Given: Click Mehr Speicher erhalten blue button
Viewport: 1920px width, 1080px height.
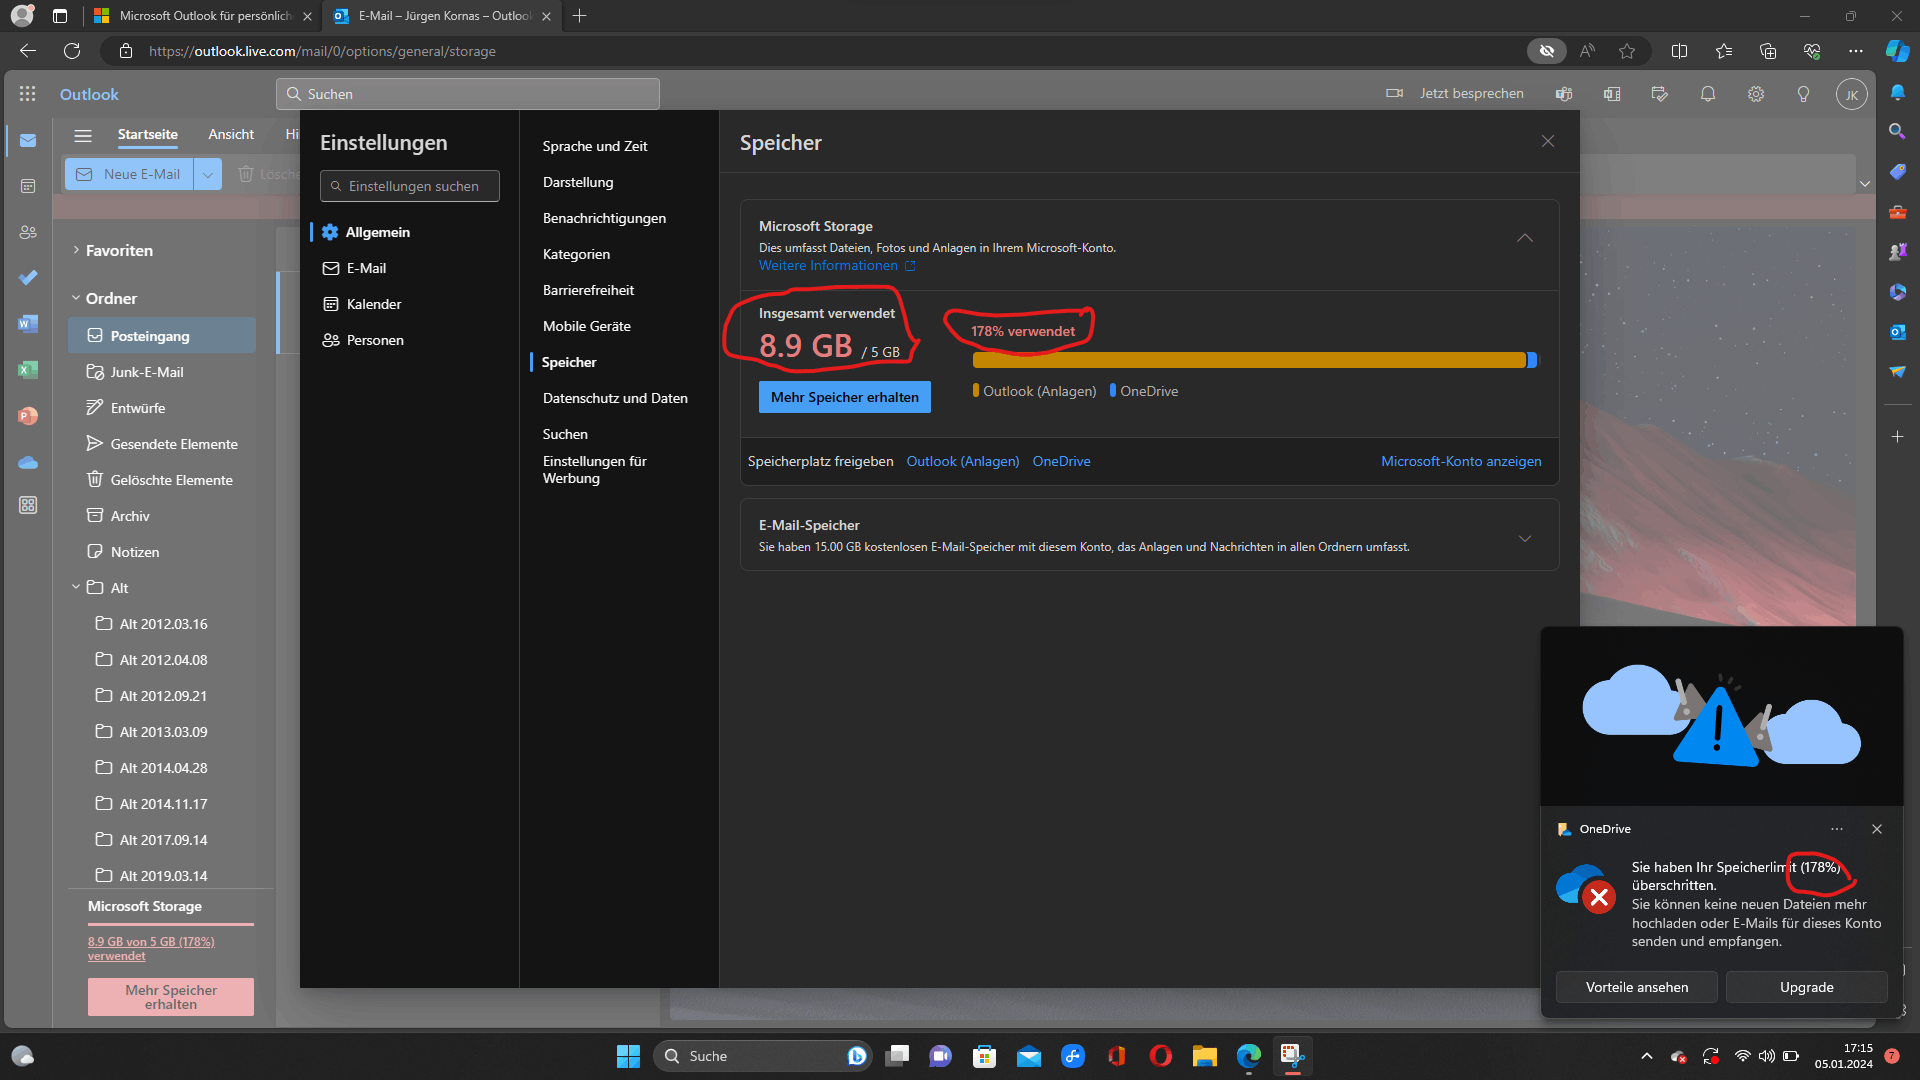Looking at the screenshot, I should [x=844, y=397].
